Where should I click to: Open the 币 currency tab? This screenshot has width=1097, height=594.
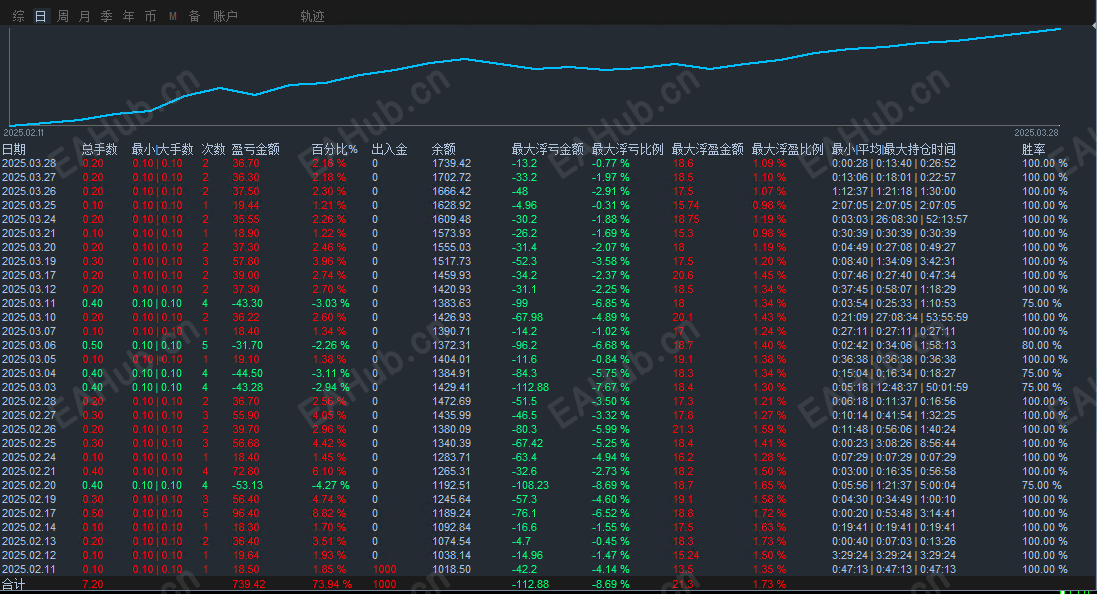pos(150,16)
